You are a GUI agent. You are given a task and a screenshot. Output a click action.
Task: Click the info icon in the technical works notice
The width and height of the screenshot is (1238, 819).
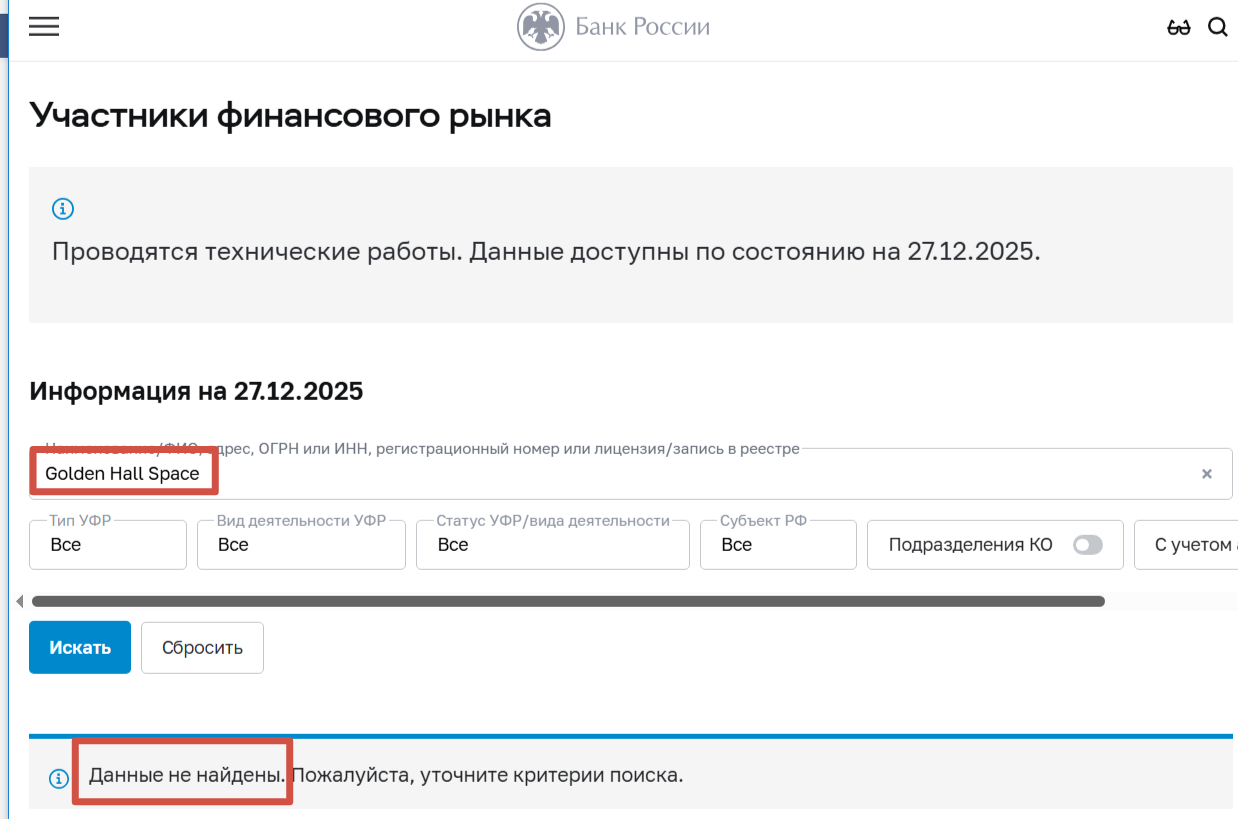click(x=63, y=209)
